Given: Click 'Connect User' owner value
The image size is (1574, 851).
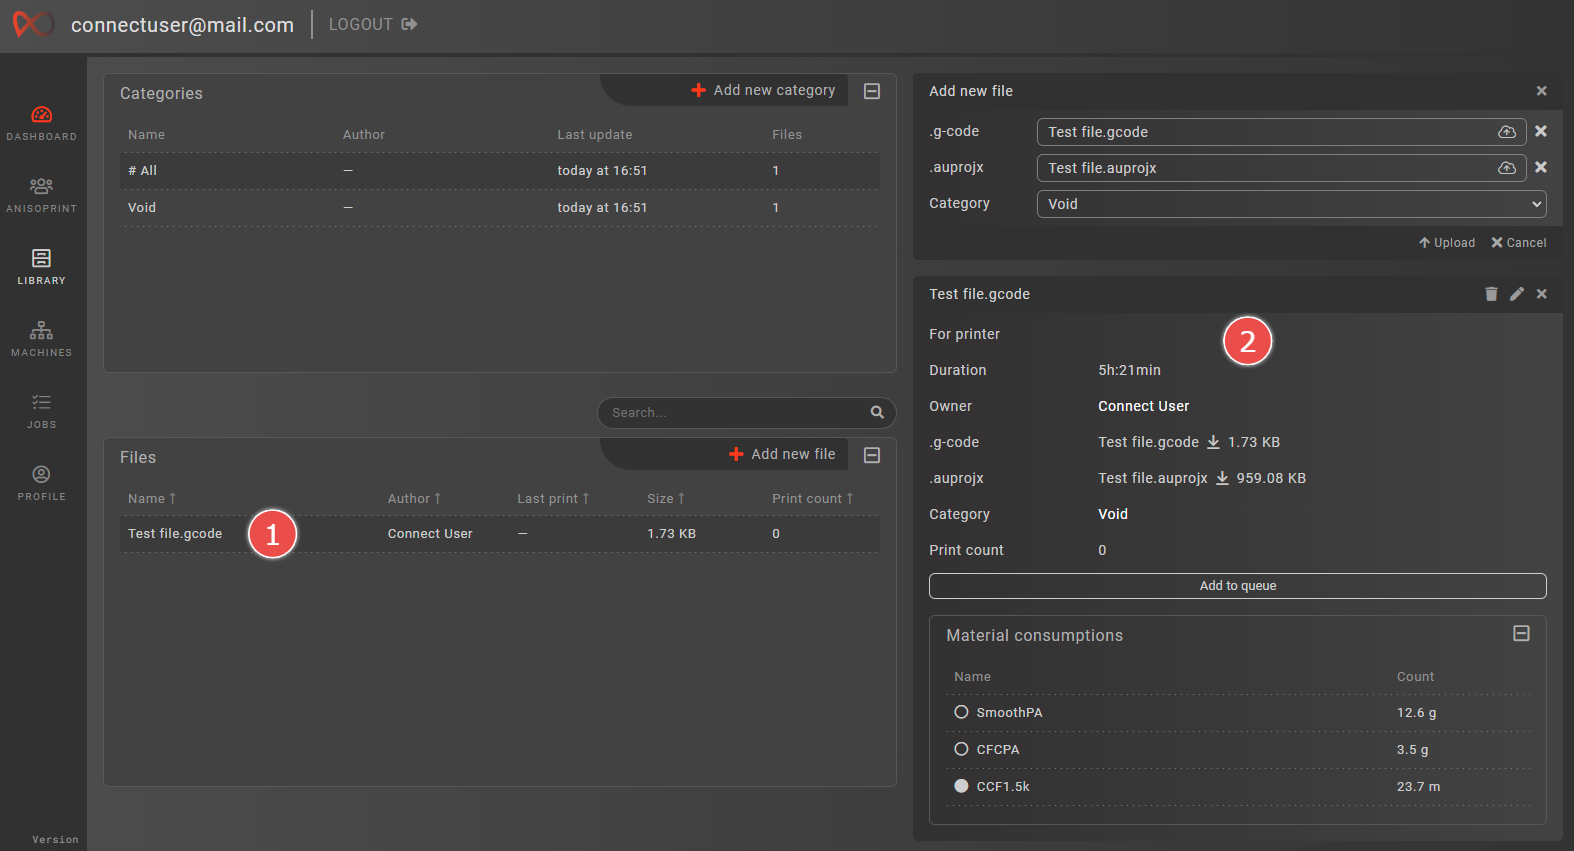Looking at the screenshot, I should (x=1144, y=406).
